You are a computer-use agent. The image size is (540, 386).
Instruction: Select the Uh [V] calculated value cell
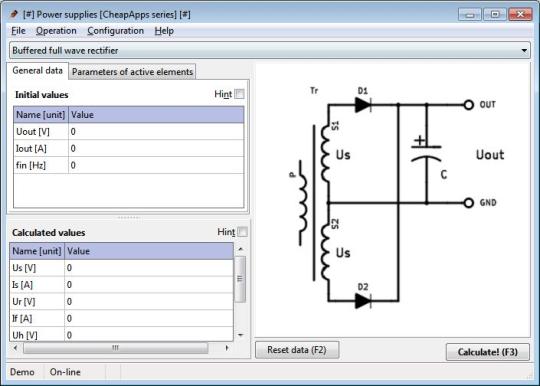[149, 334]
